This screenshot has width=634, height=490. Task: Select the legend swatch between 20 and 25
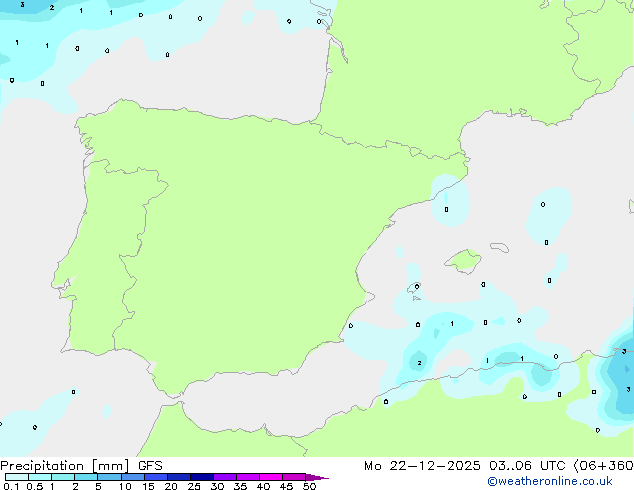click(178, 477)
